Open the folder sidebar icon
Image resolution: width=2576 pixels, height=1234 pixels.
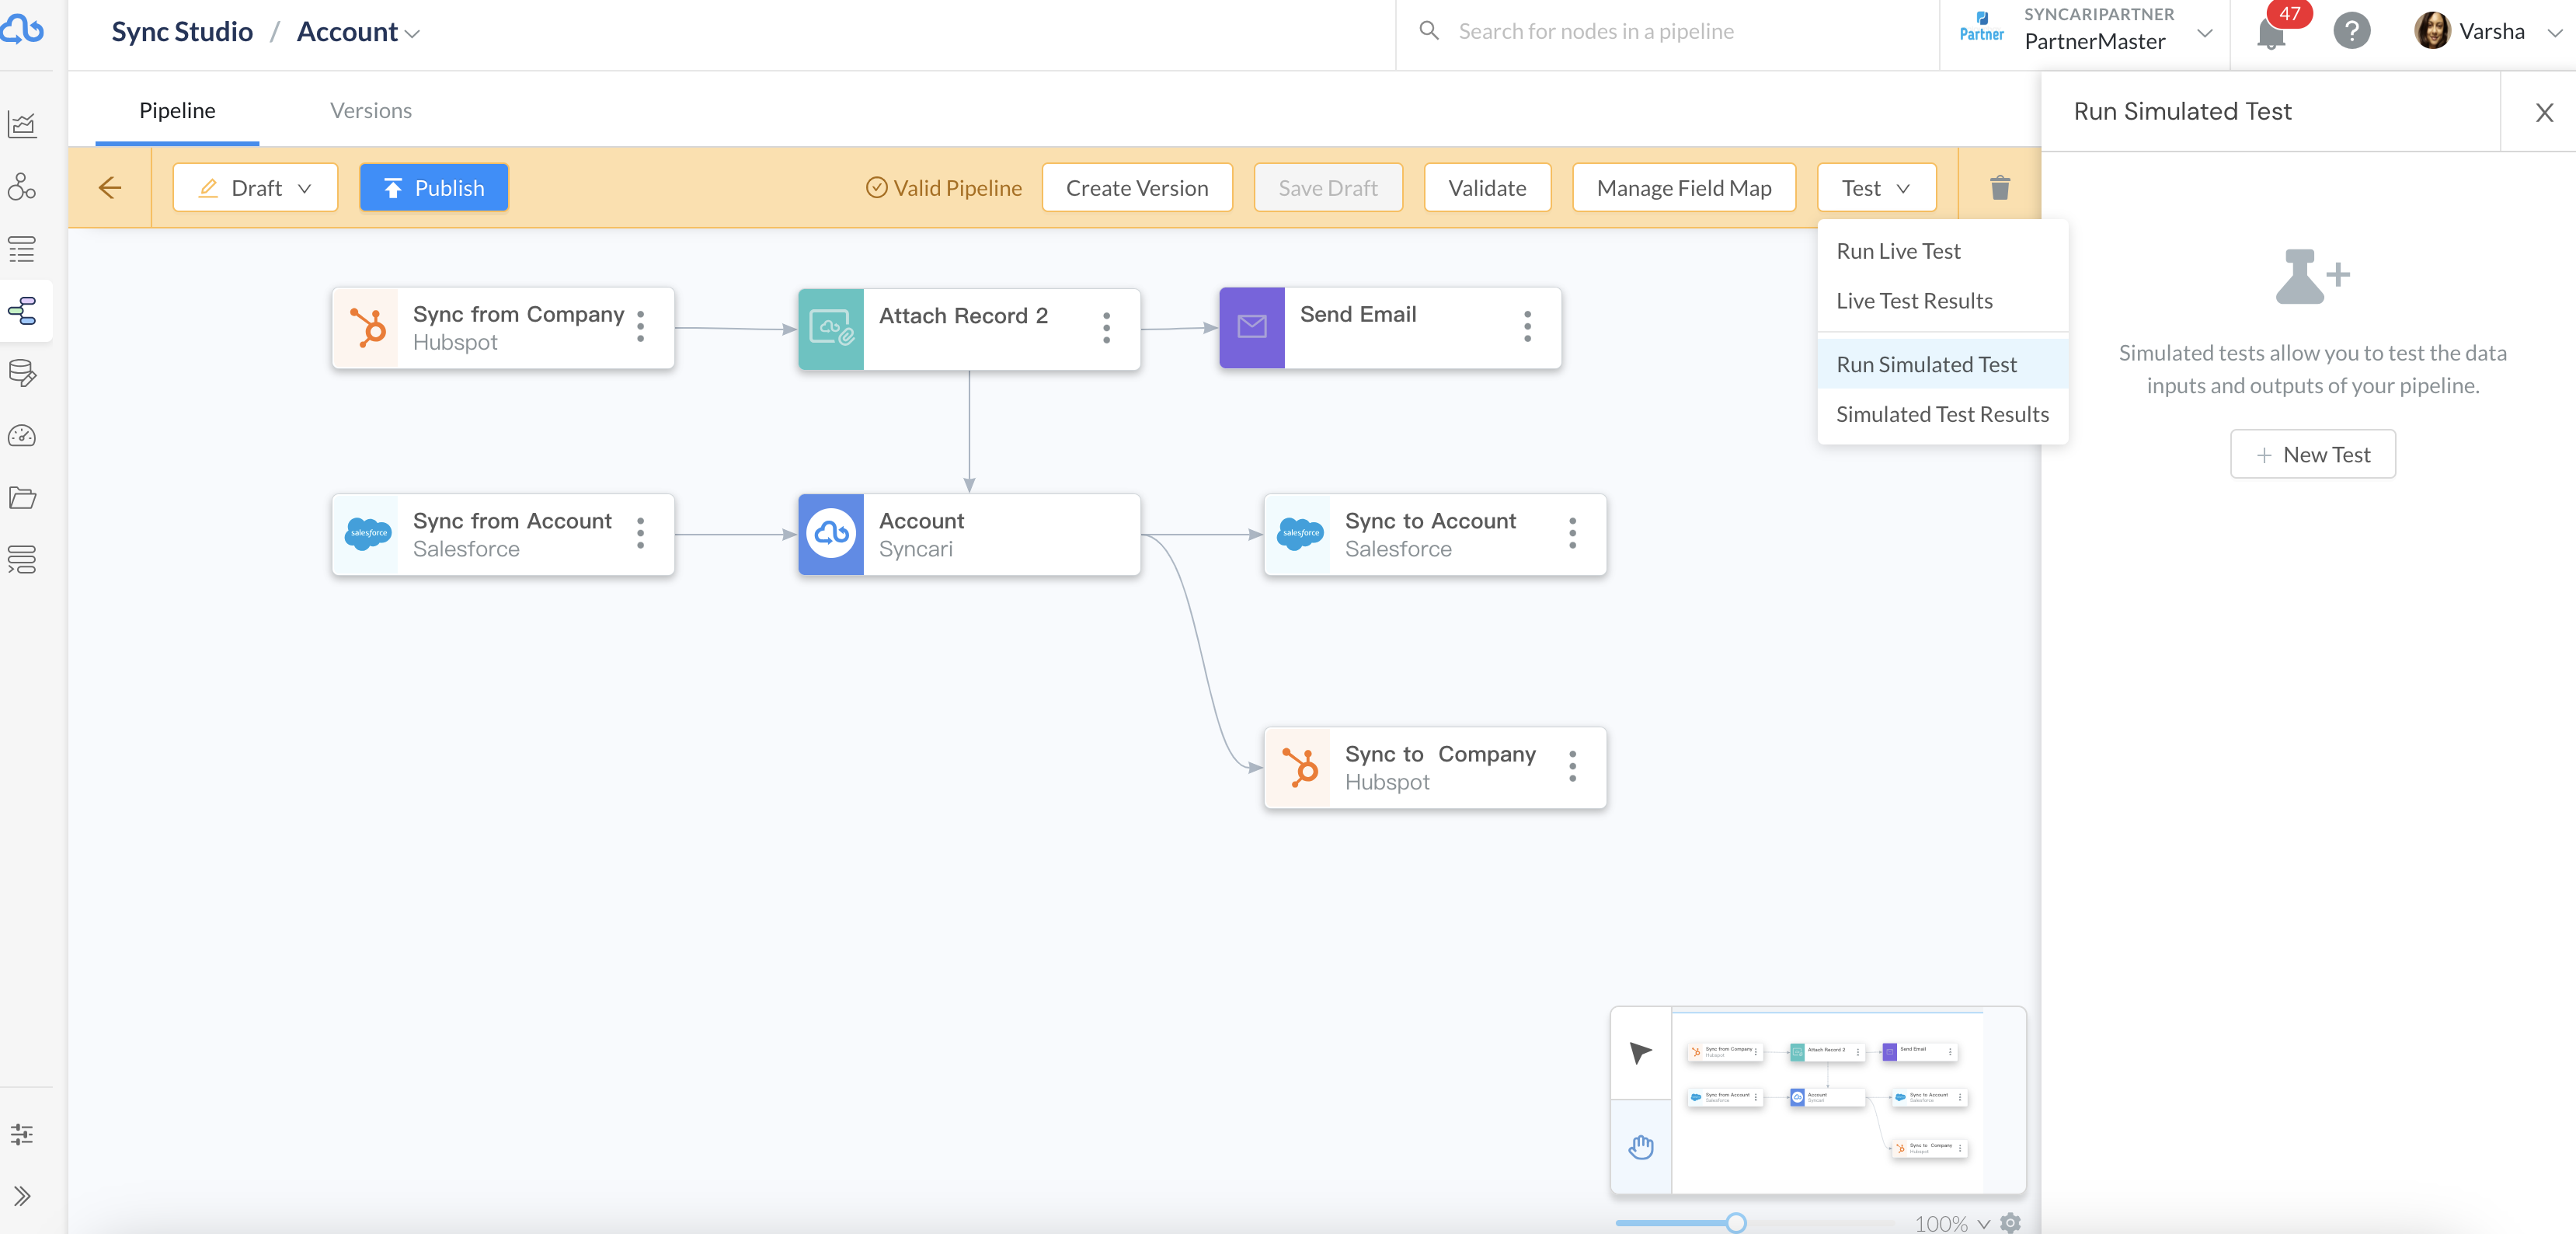[x=22, y=497]
